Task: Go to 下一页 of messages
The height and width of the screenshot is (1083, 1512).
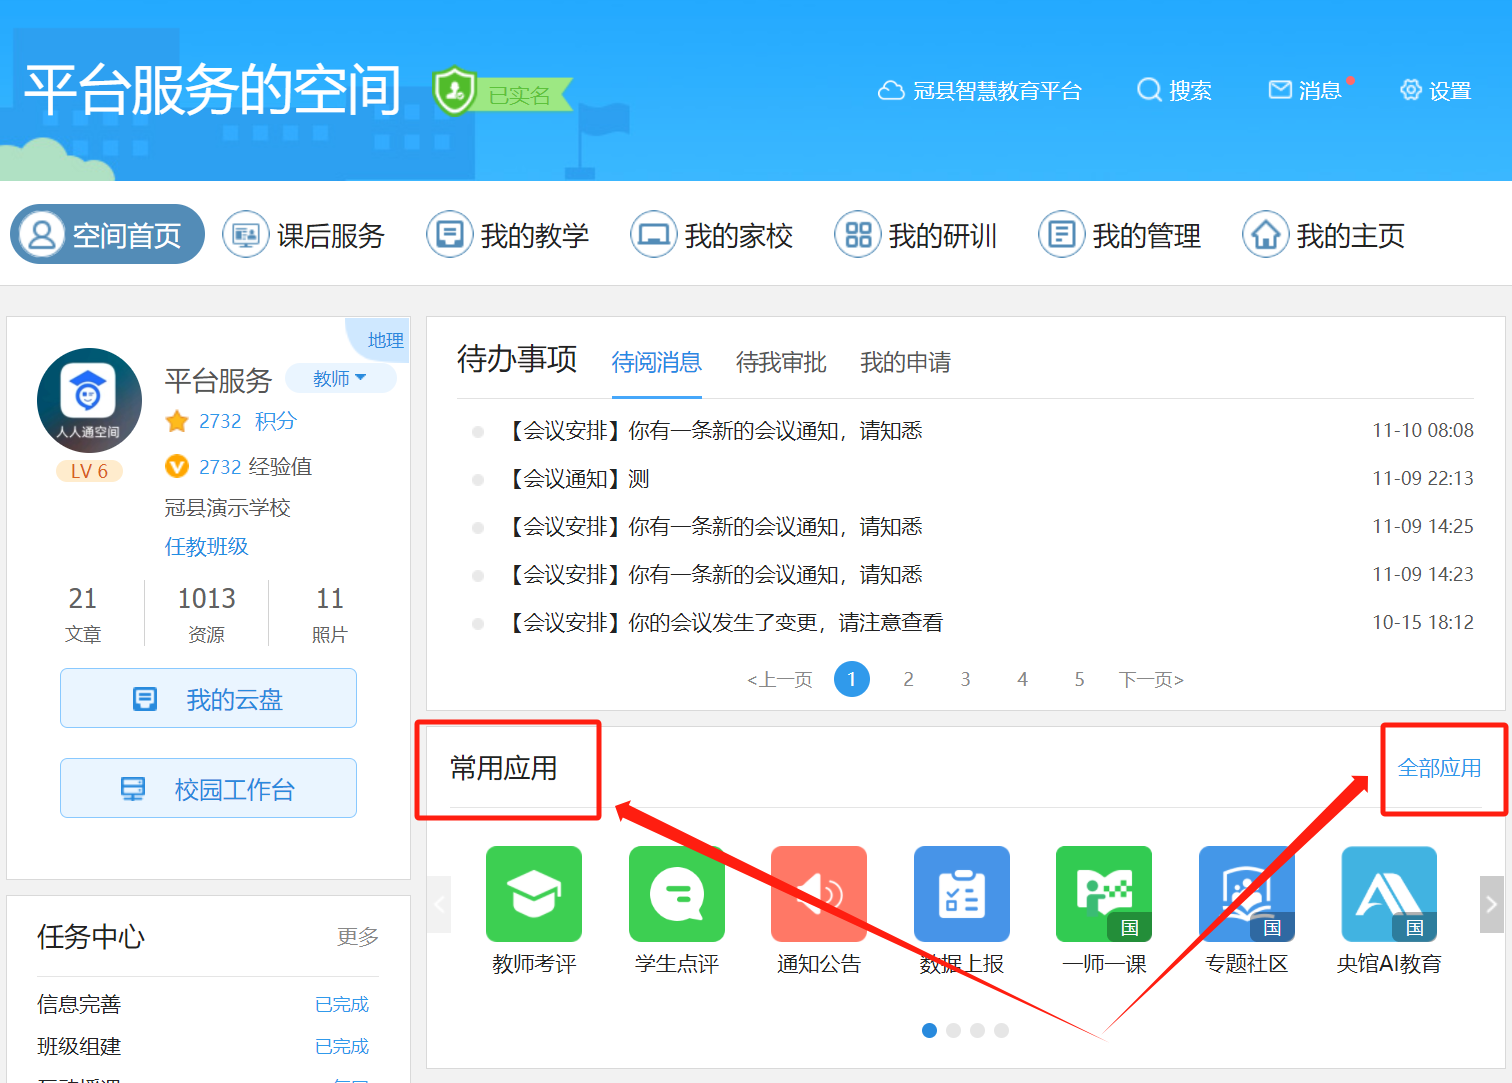Action: pos(1151,680)
